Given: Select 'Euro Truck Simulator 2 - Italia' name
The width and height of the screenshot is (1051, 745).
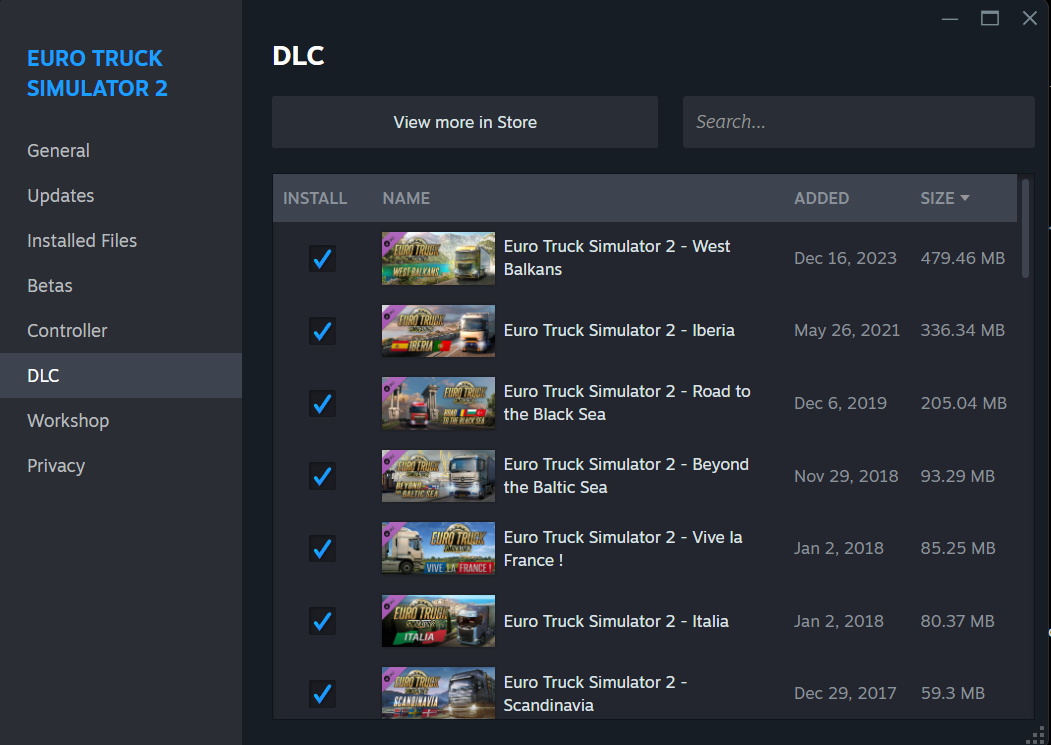Looking at the screenshot, I should pyautogui.click(x=616, y=621).
